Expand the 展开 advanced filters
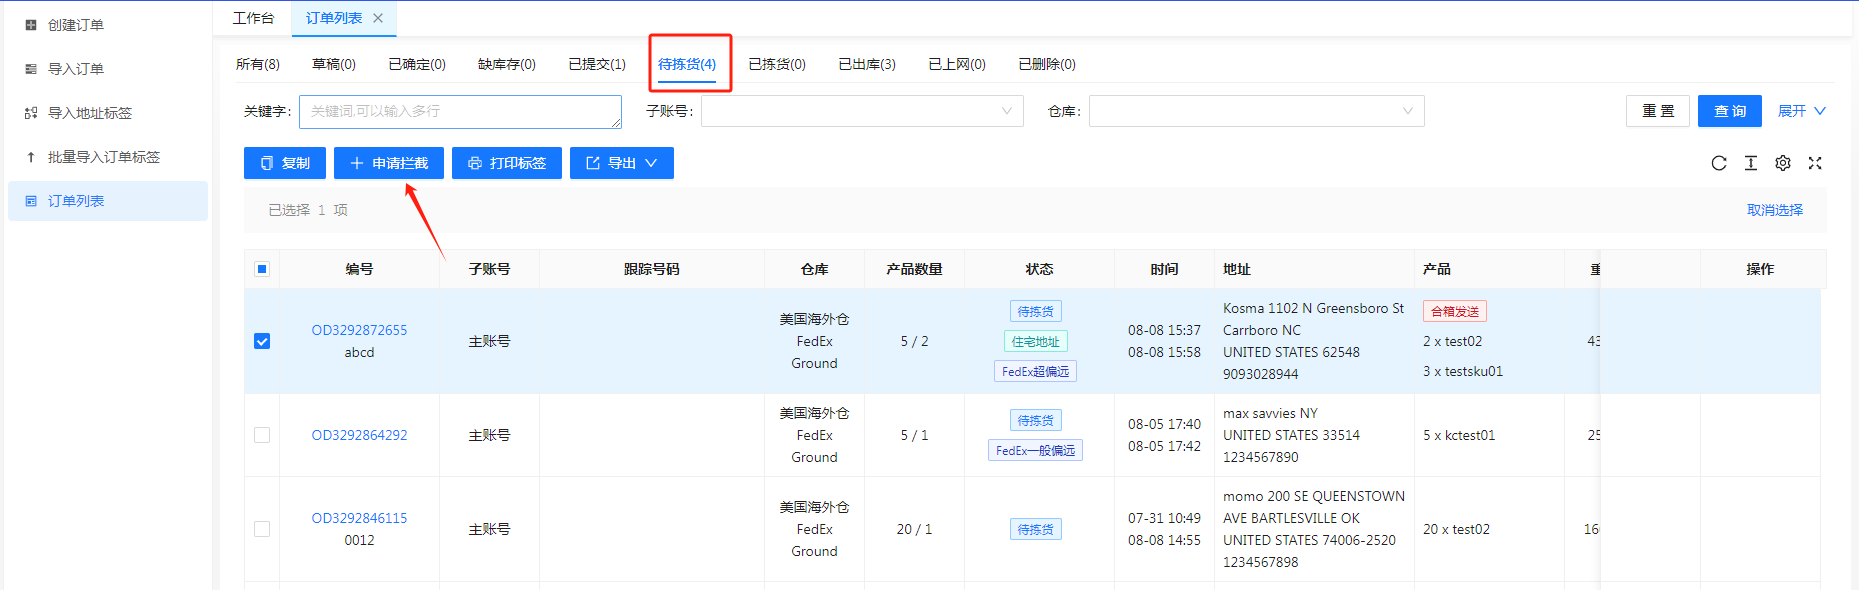Screen dimensions: 1859x590 tap(1801, 111)
